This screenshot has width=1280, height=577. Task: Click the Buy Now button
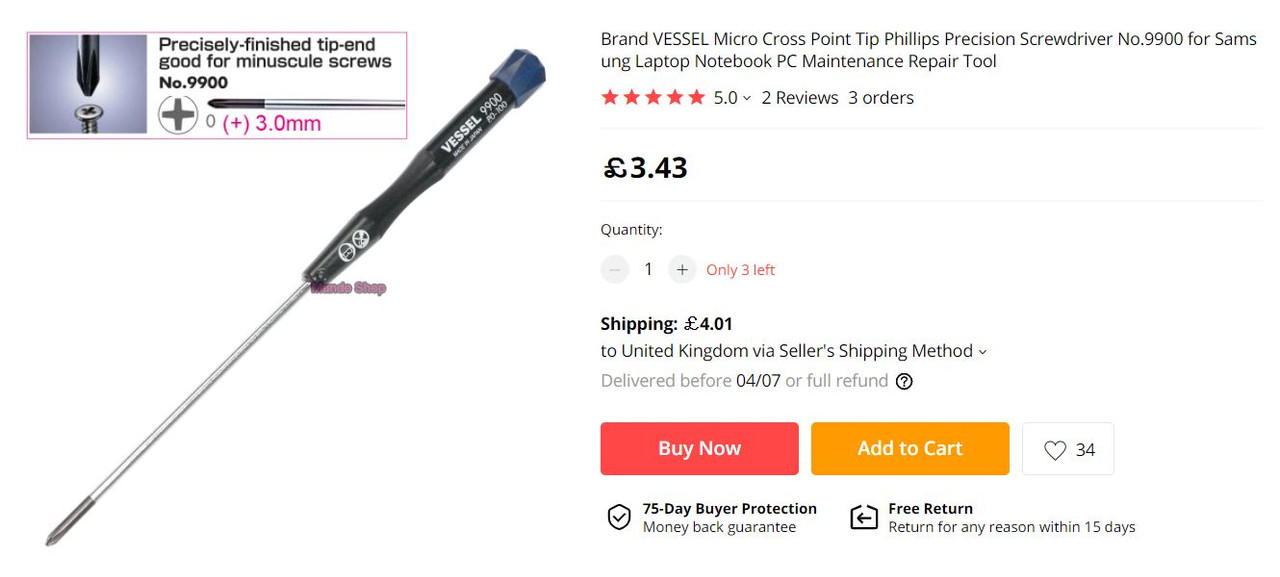(699, 449)
